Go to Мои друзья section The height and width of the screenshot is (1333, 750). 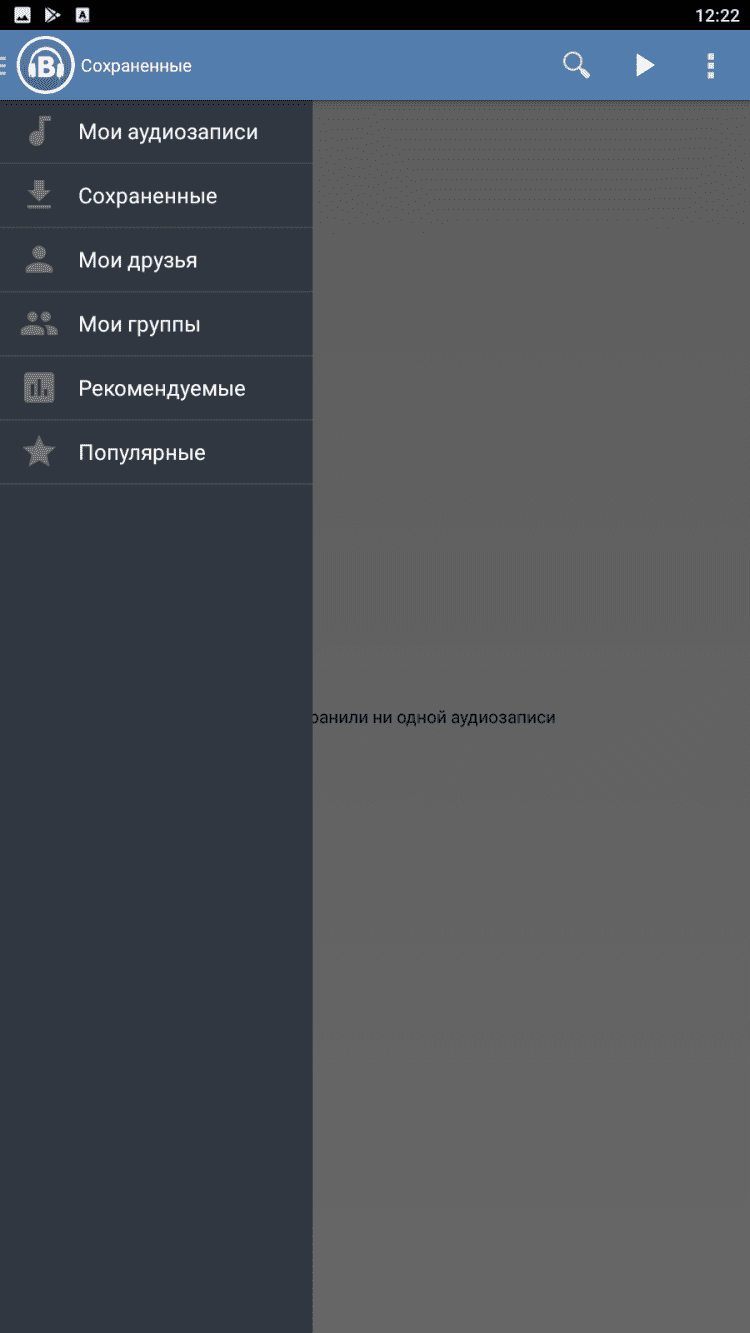[156, 260]
